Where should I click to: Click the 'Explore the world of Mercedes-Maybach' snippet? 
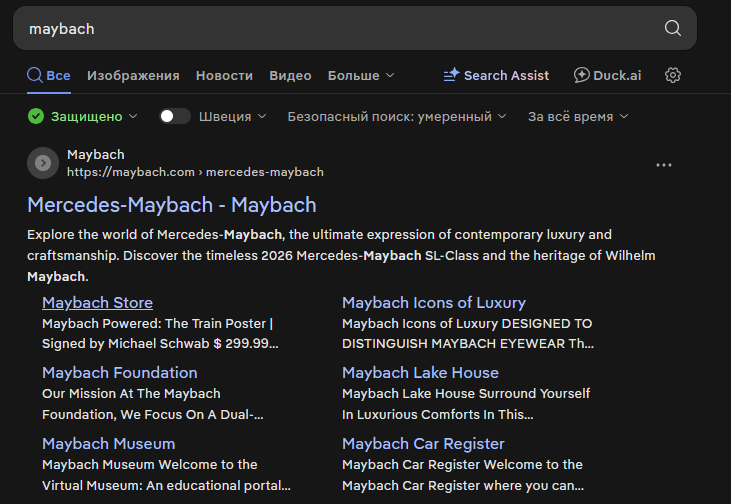(341, 255)
